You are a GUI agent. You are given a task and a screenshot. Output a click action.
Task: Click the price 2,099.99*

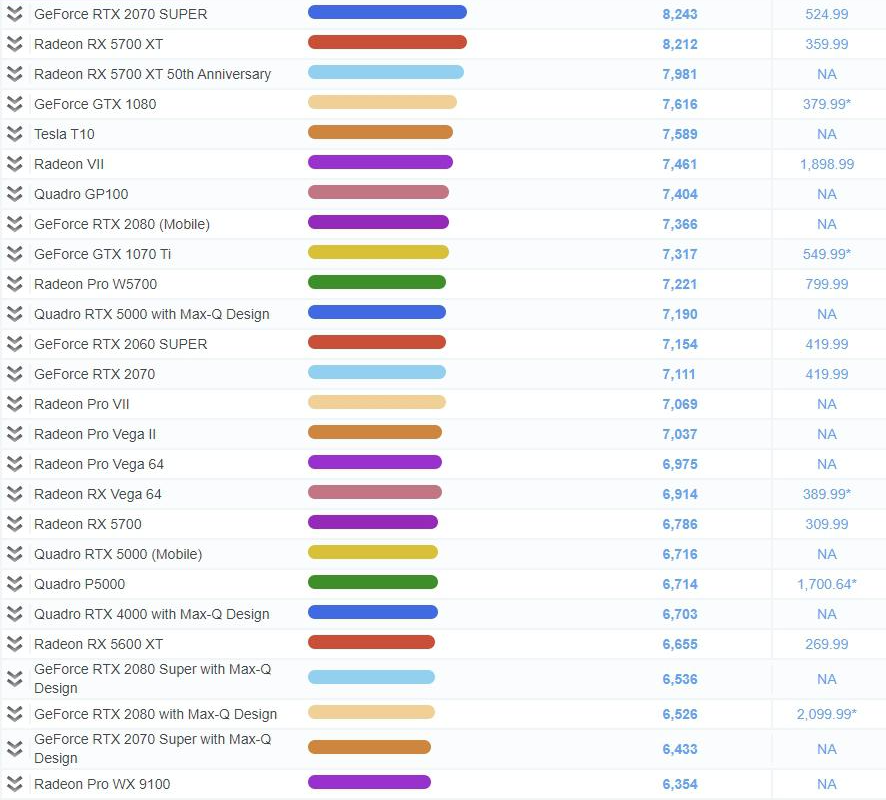click(x=827, y=714)
